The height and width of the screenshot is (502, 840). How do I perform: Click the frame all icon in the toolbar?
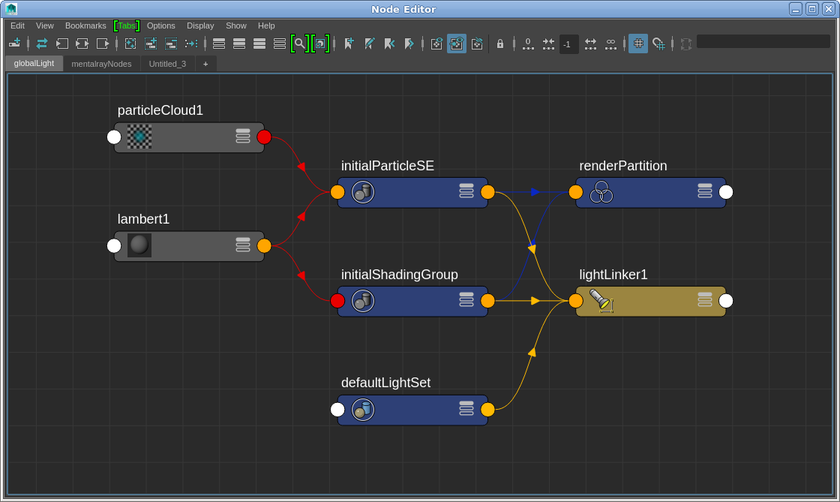click(130, 44)
